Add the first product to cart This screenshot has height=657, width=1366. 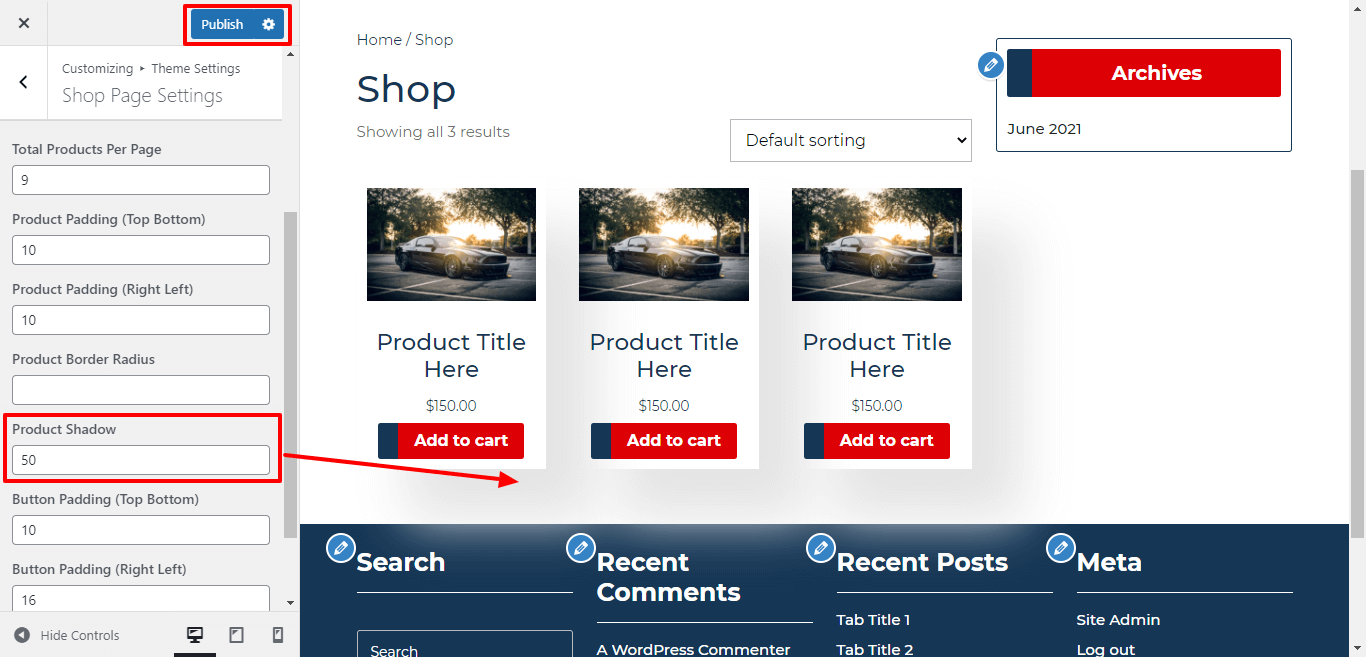click(x=462, y=440)
